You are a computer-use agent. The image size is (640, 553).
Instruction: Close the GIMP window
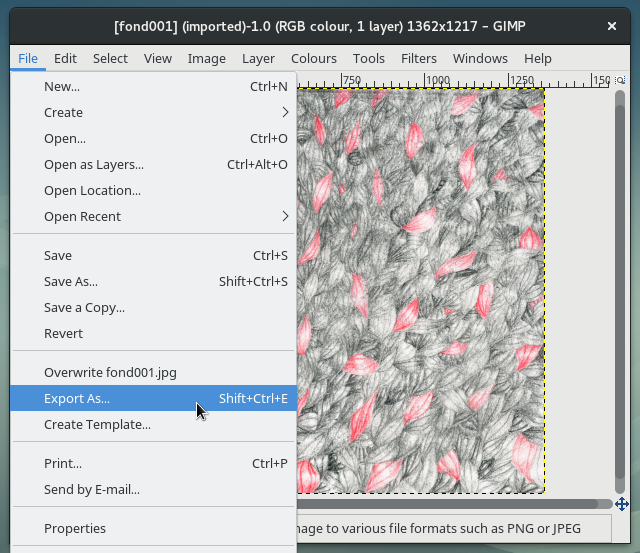(611, 26)
